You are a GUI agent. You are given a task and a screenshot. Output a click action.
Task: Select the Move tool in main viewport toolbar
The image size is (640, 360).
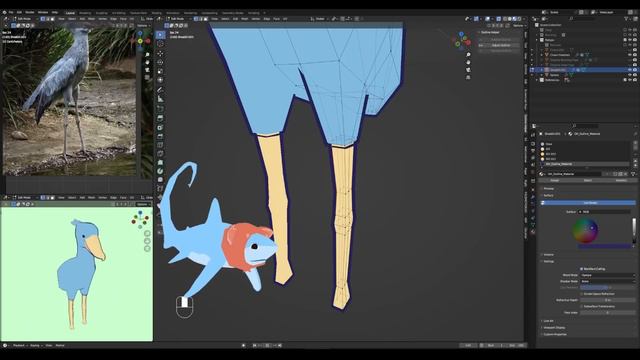[160, 53]
